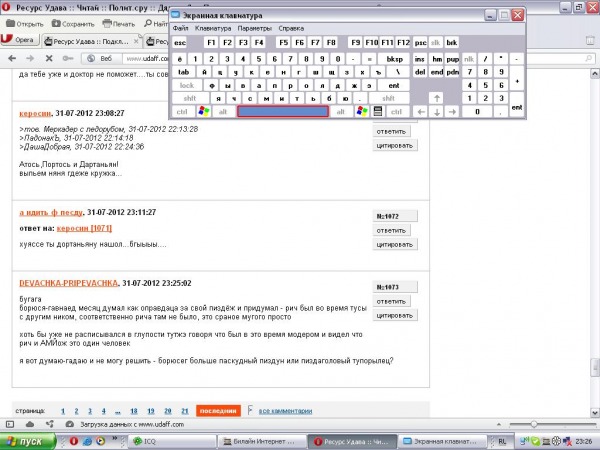Click the Сохранить toolbar item

coord(73,24)
